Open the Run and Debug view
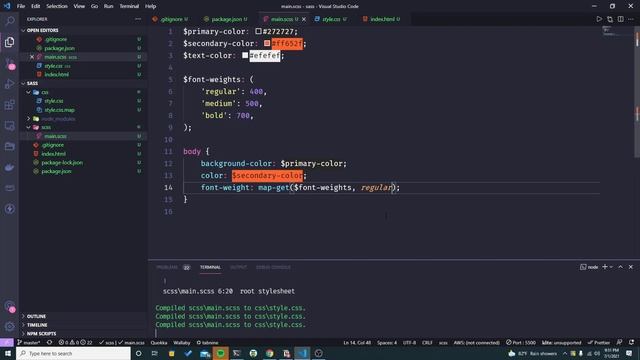The height and width of the screenshot is (360, 640). point(9,84)
